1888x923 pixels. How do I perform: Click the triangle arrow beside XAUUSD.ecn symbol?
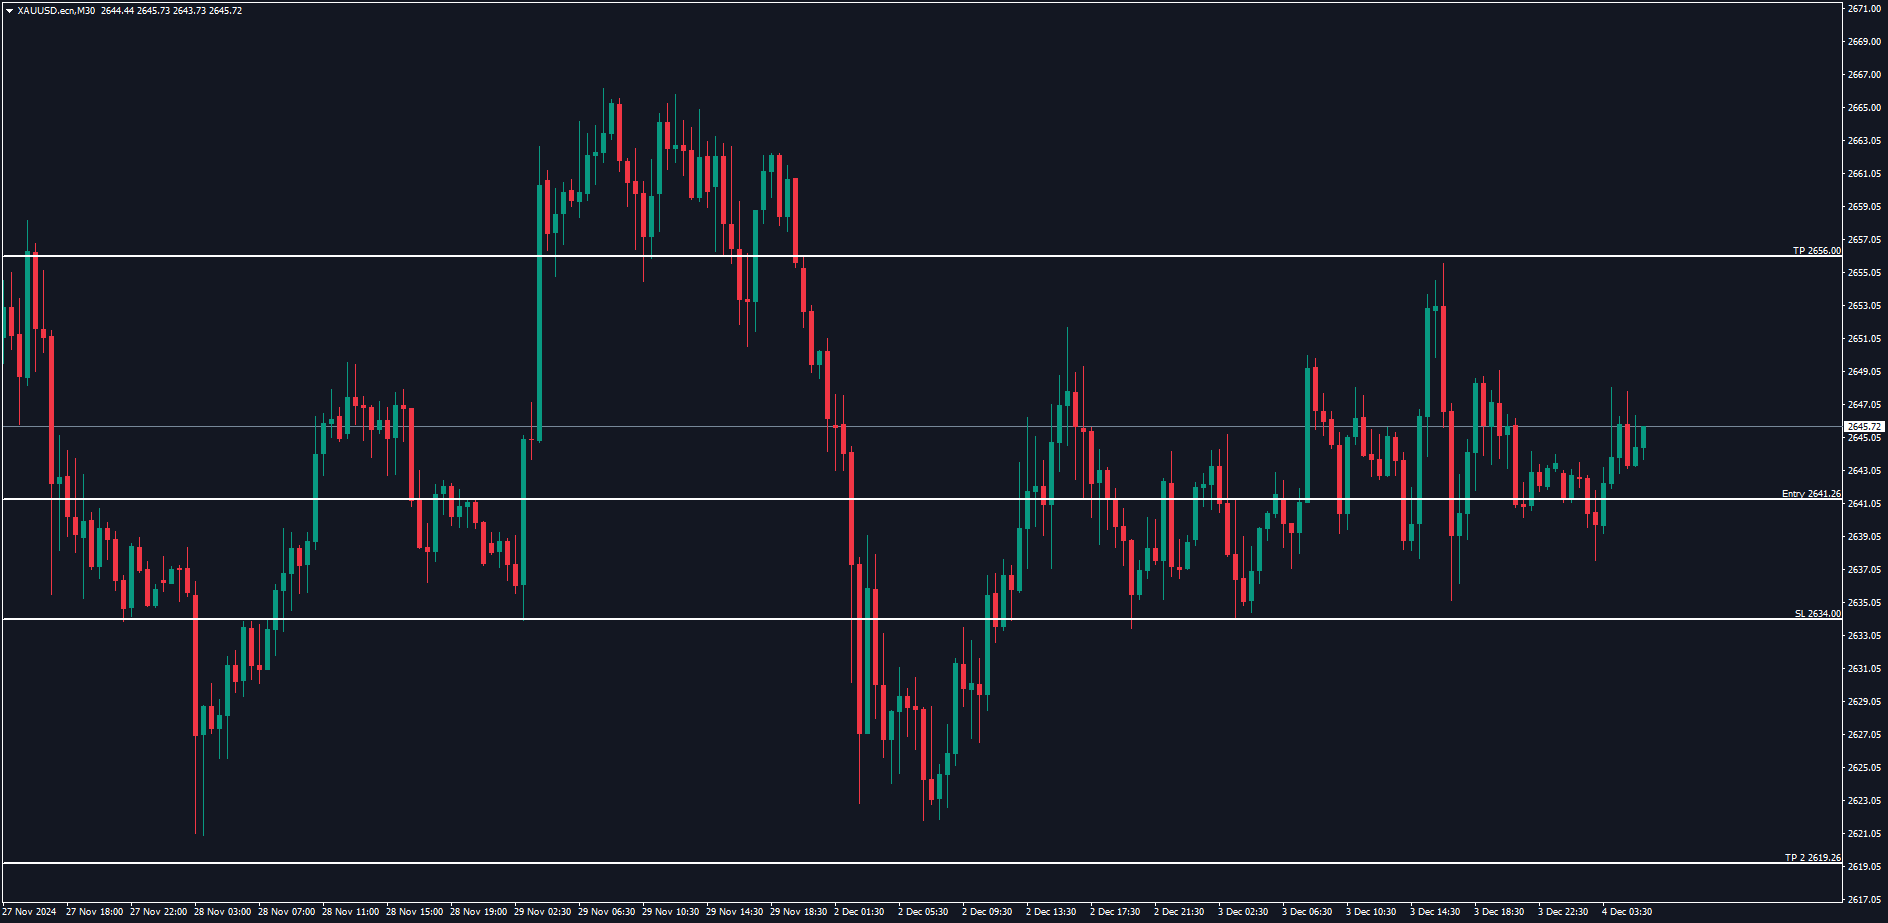(x=9, y=11)
